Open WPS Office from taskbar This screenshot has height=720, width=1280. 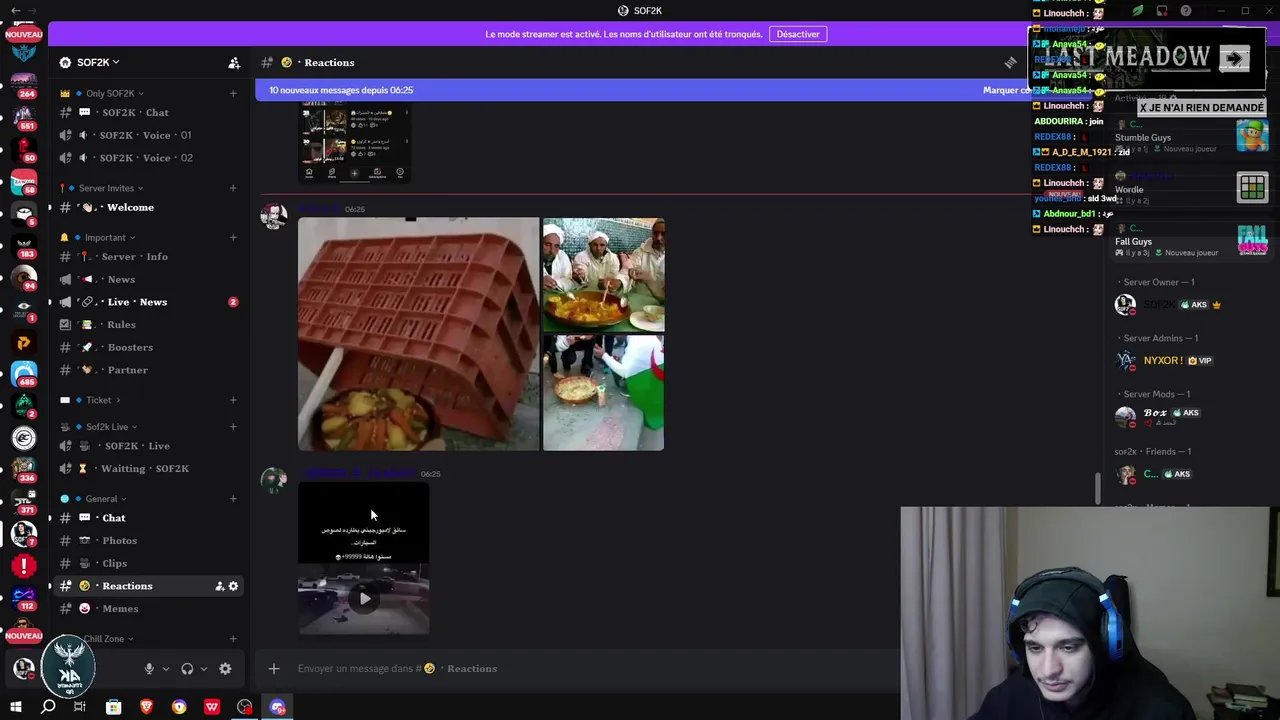[212, 707]
